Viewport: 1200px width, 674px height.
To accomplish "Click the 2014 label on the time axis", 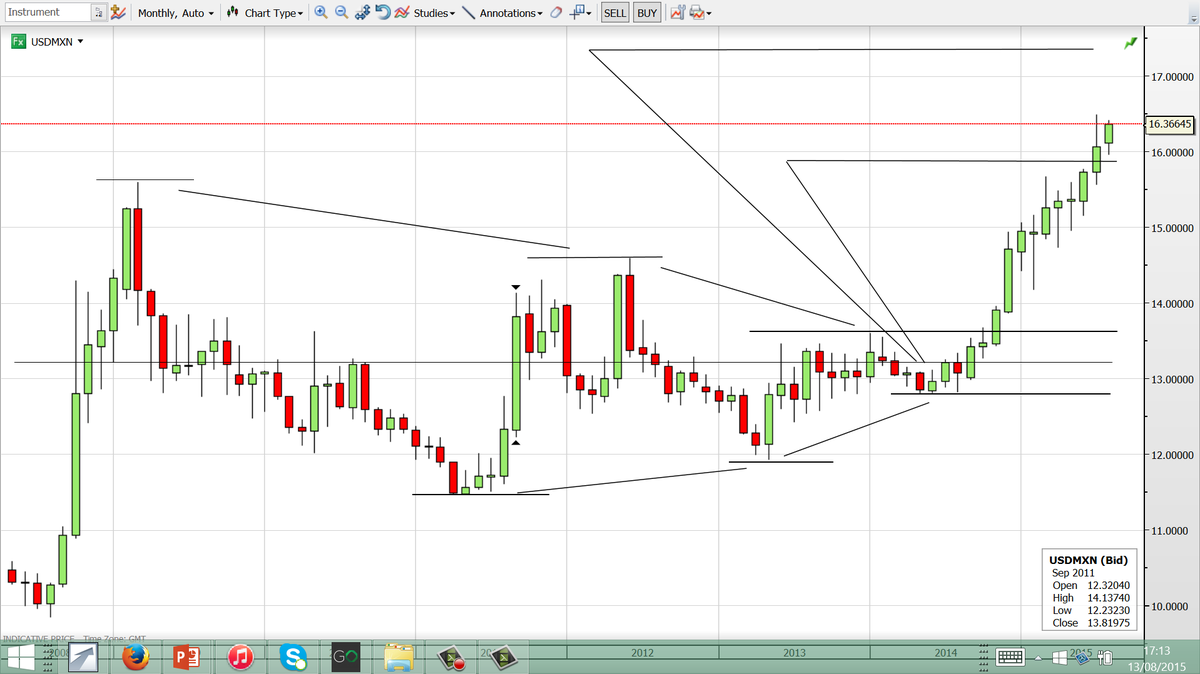I will tap(946, 653).
